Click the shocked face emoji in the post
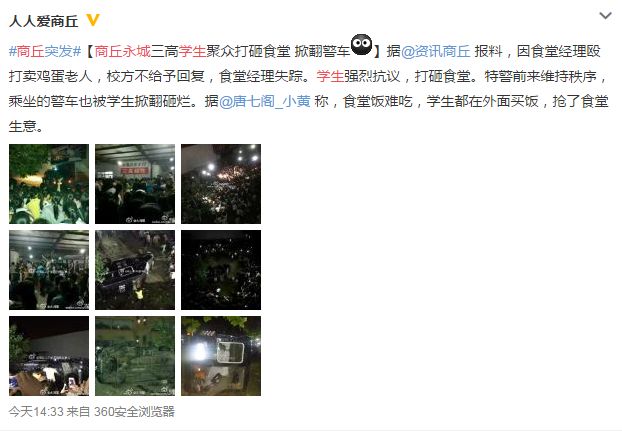The image size is (622, 434). click(x=361, y=45)
